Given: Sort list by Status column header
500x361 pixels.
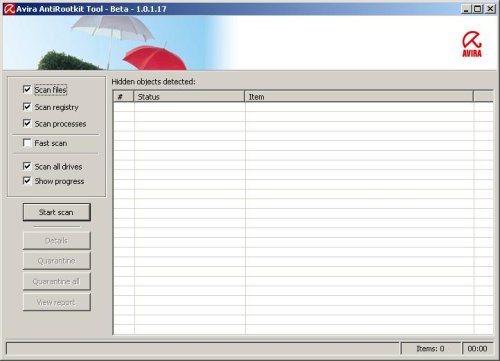Looking at the screenshot, I should click(189, 97).
